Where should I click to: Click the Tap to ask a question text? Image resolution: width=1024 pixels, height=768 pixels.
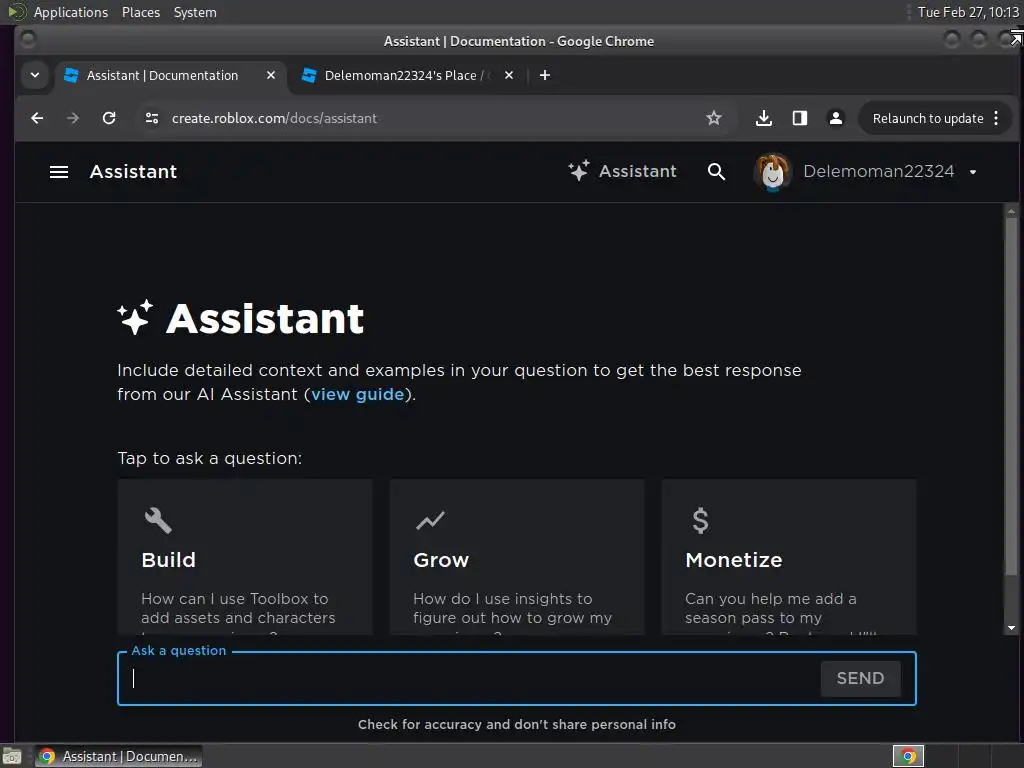tap(210, 458)
